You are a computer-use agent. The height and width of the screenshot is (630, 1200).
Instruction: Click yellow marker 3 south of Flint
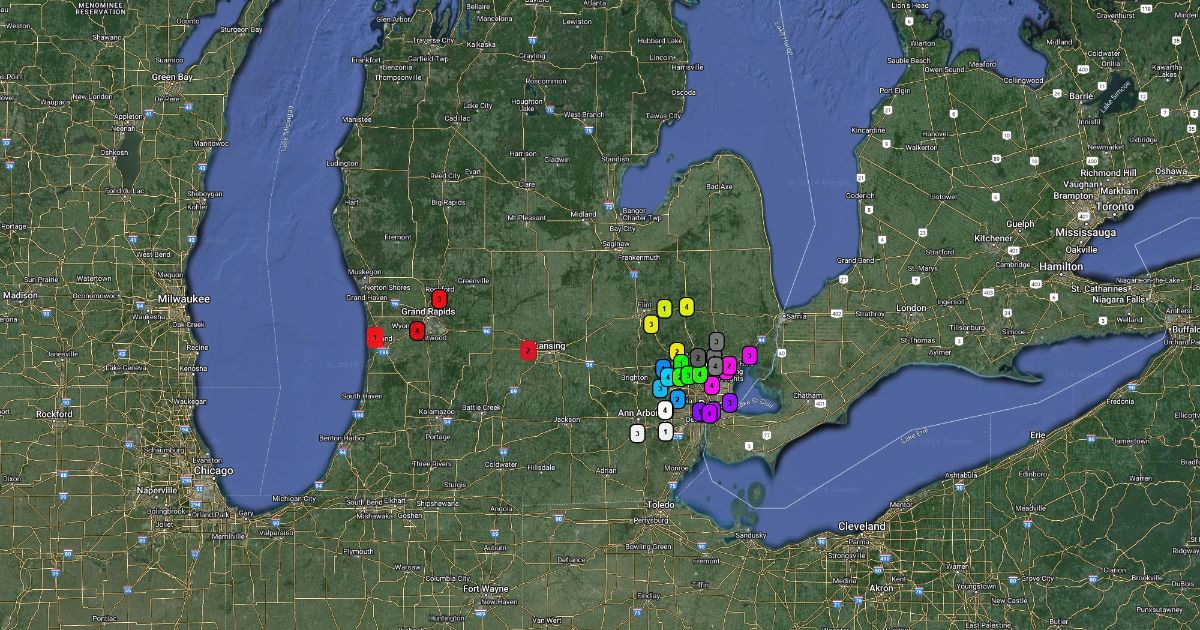[651, 324]
